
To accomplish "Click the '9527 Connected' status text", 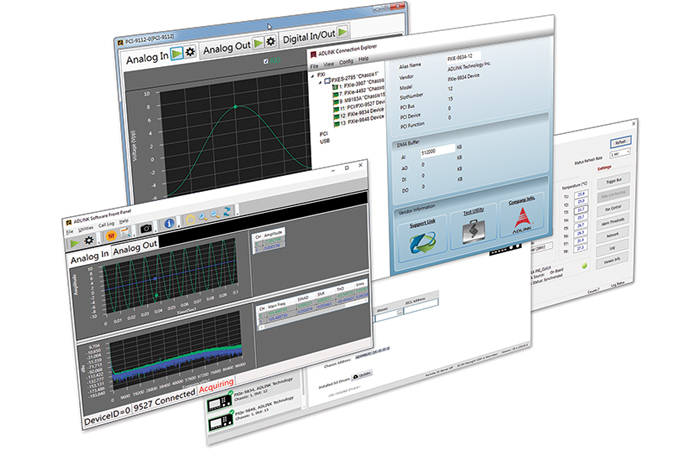I will tap(164, 401).
